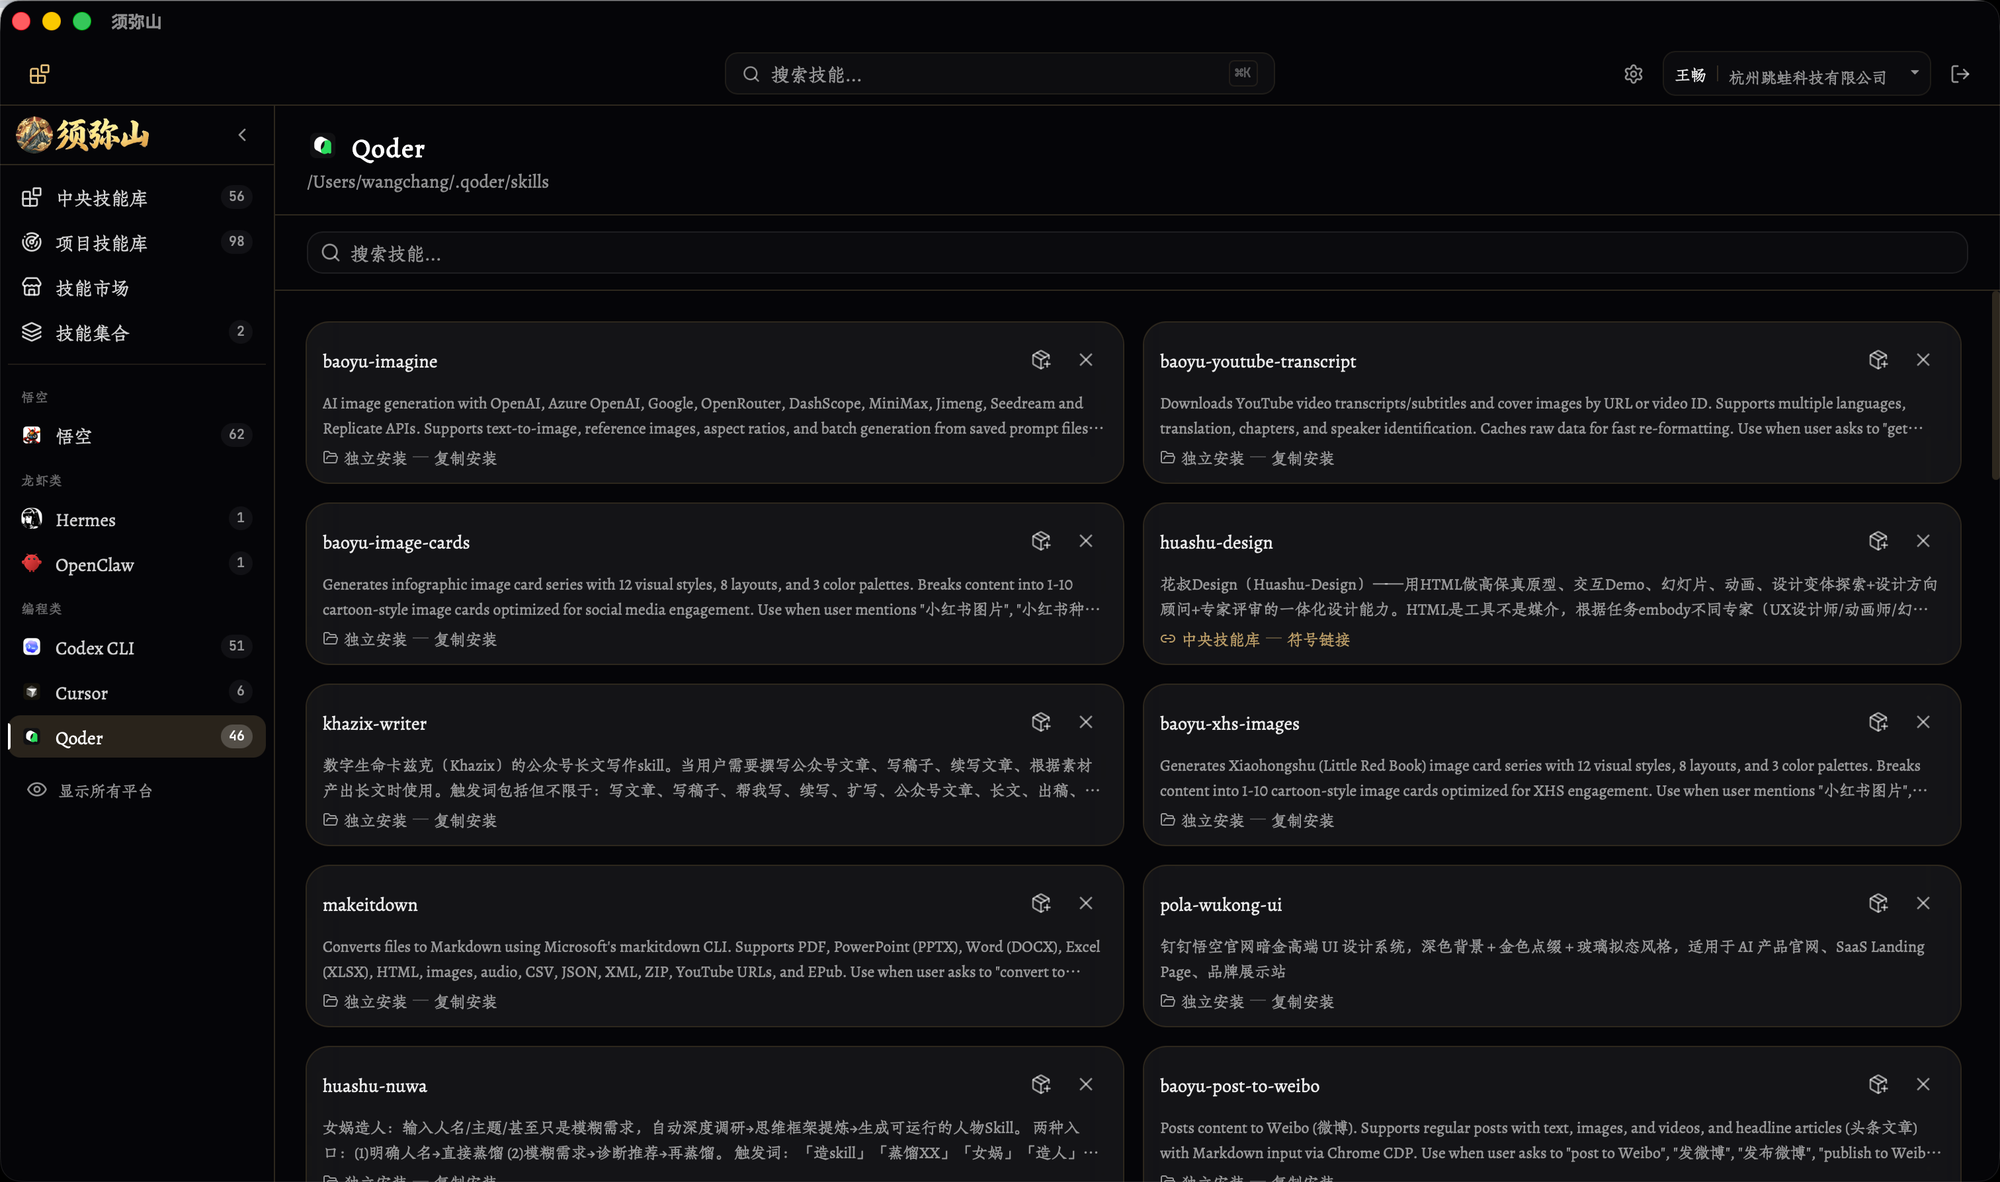The height and width of the screenshot is (1182, 2000).
Task: Click 独立安装 label on makeitdown card
Action: 375,1002
